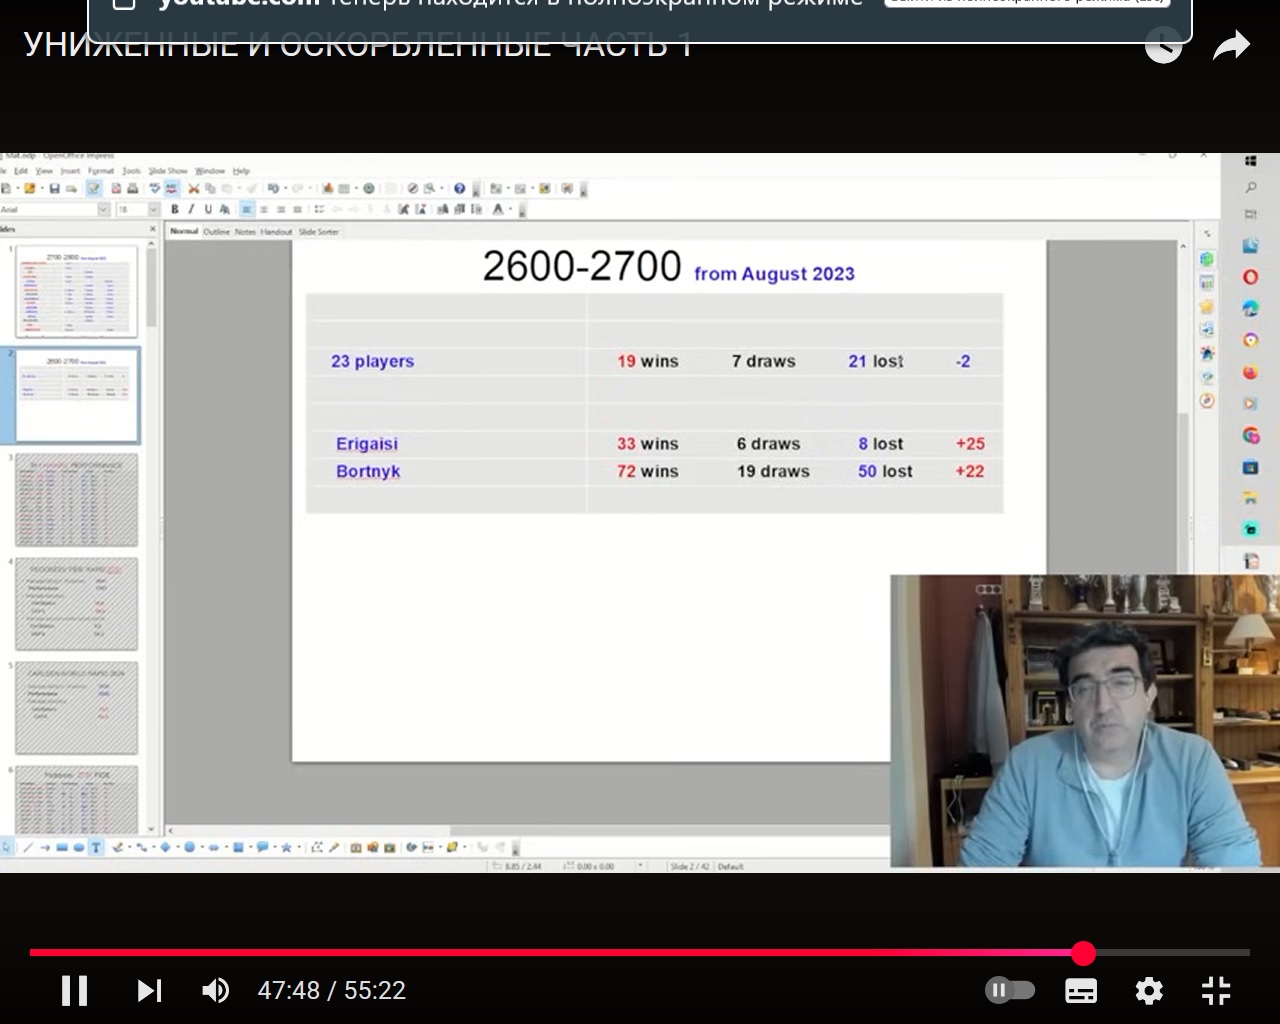Click the Bold formatting icon in Impress
The width and height of the screenshot is (1280, 1024).
click(175, 209)
